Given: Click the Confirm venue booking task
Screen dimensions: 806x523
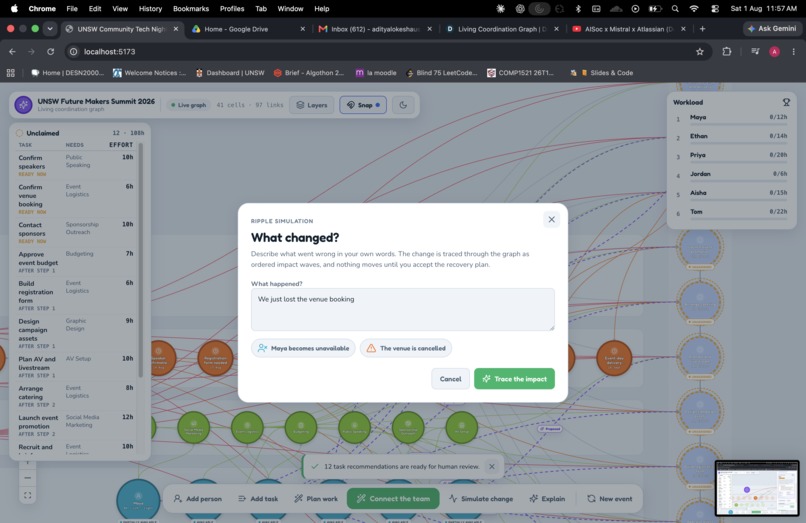Looking at the screenshot, I should (x=76, y=199).
